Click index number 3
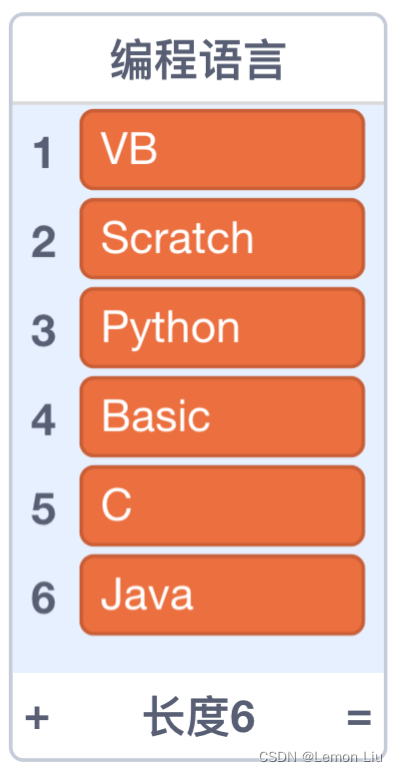398x772 pixels. [x=43, y=331]
